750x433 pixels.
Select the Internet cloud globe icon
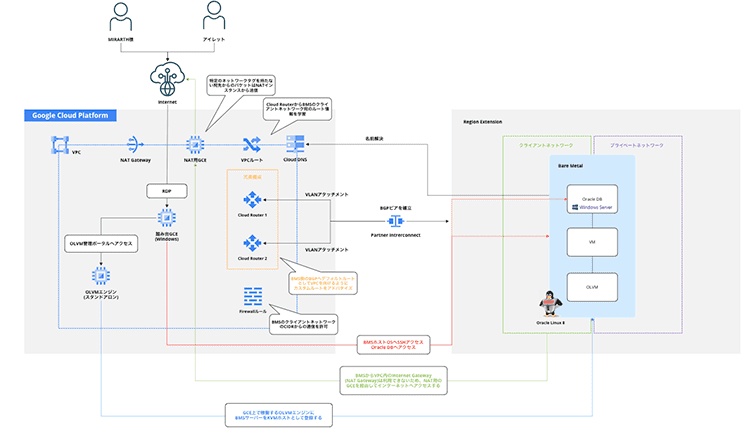tap(167, 78)
